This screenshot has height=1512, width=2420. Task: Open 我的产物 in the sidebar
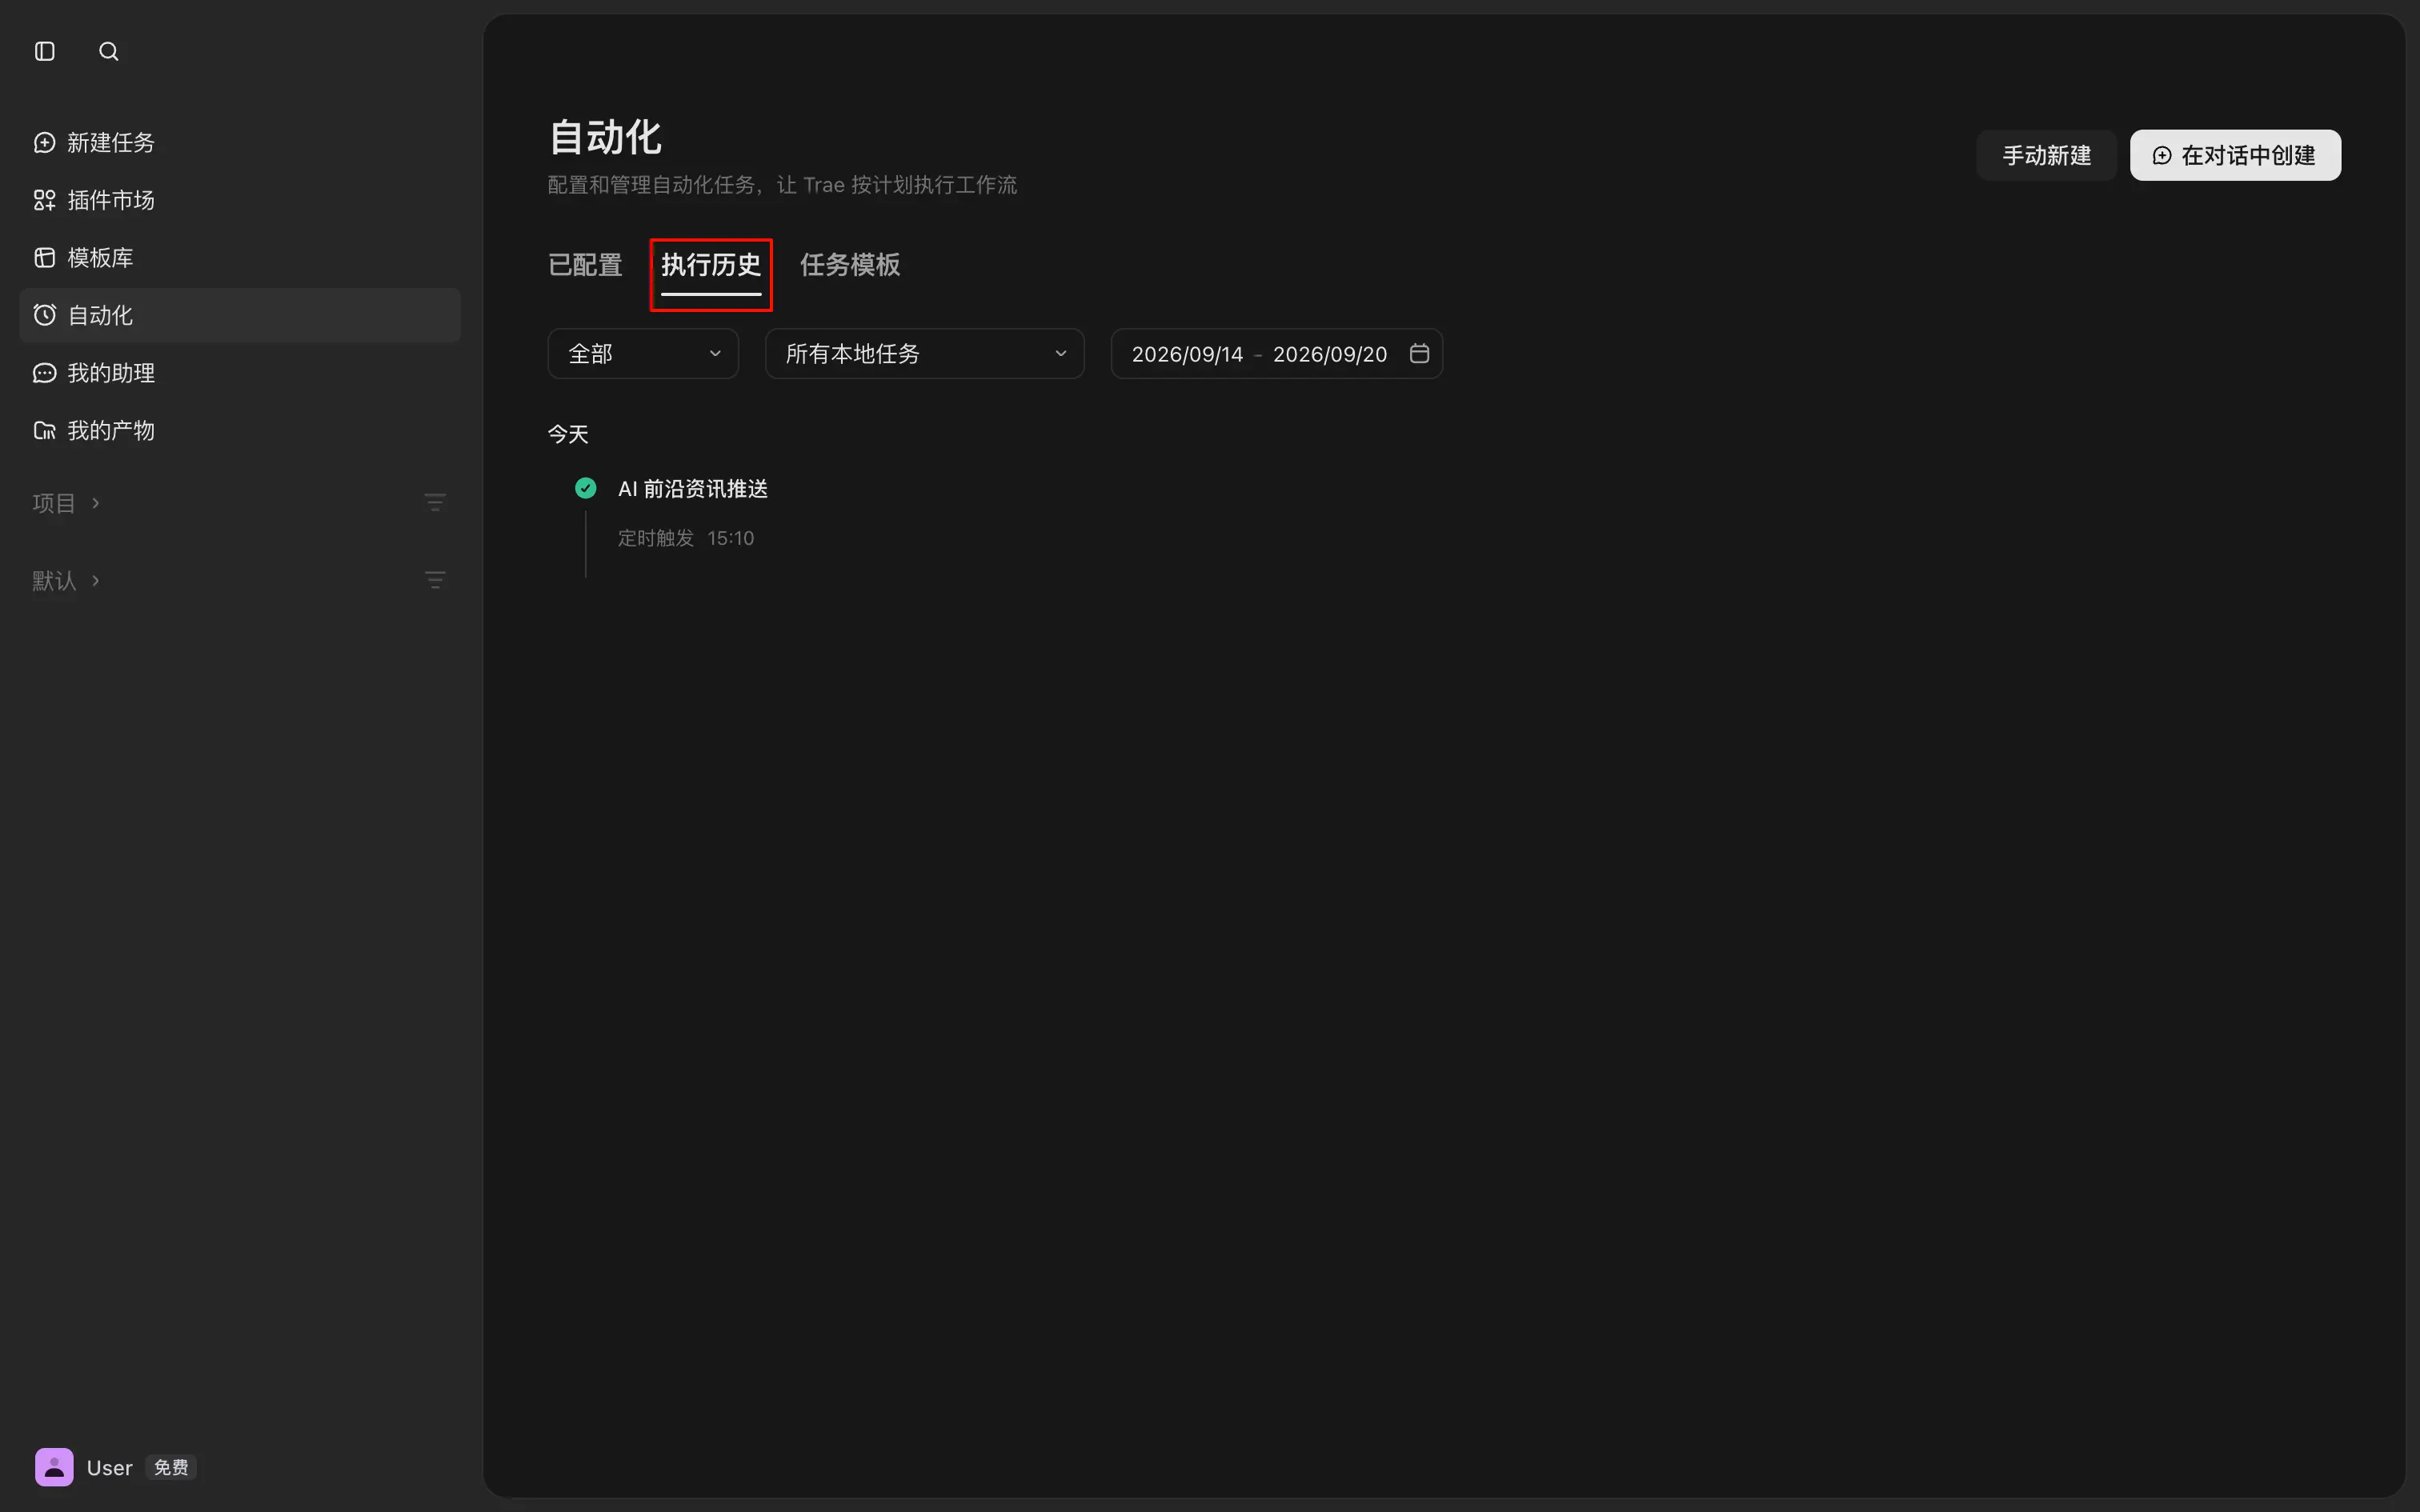[x=240, y=430]
